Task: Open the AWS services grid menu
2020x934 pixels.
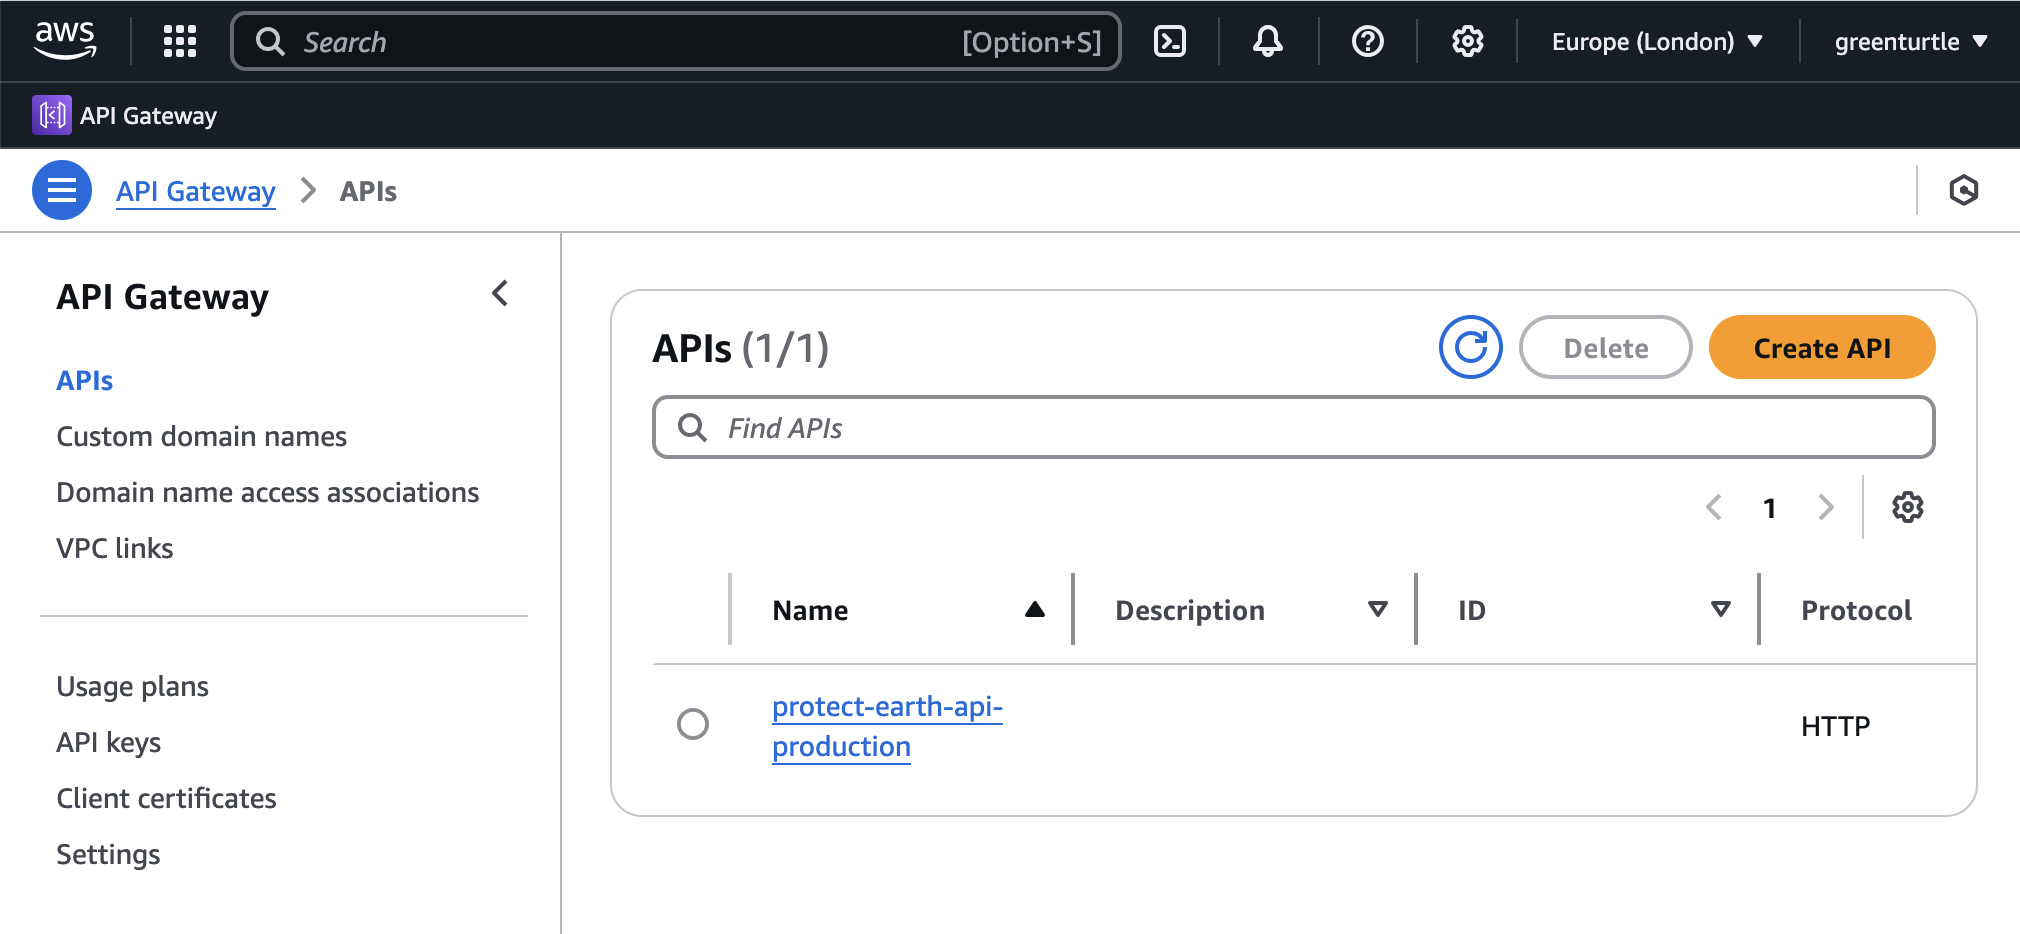Action: point(180,41)
